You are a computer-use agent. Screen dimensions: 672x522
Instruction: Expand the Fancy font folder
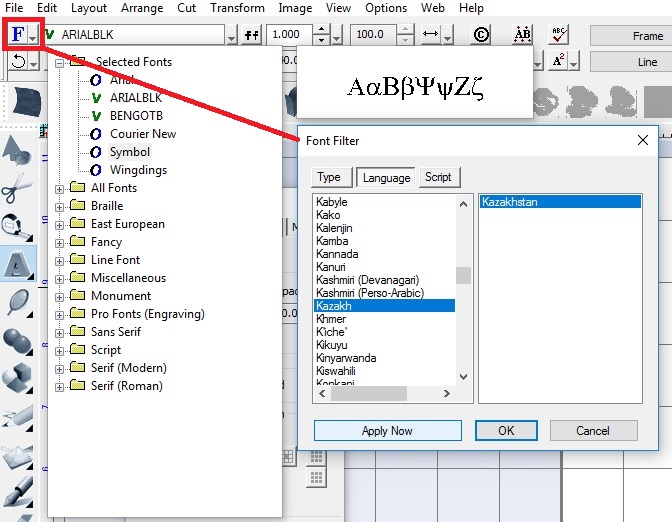[x=60, y=243]
